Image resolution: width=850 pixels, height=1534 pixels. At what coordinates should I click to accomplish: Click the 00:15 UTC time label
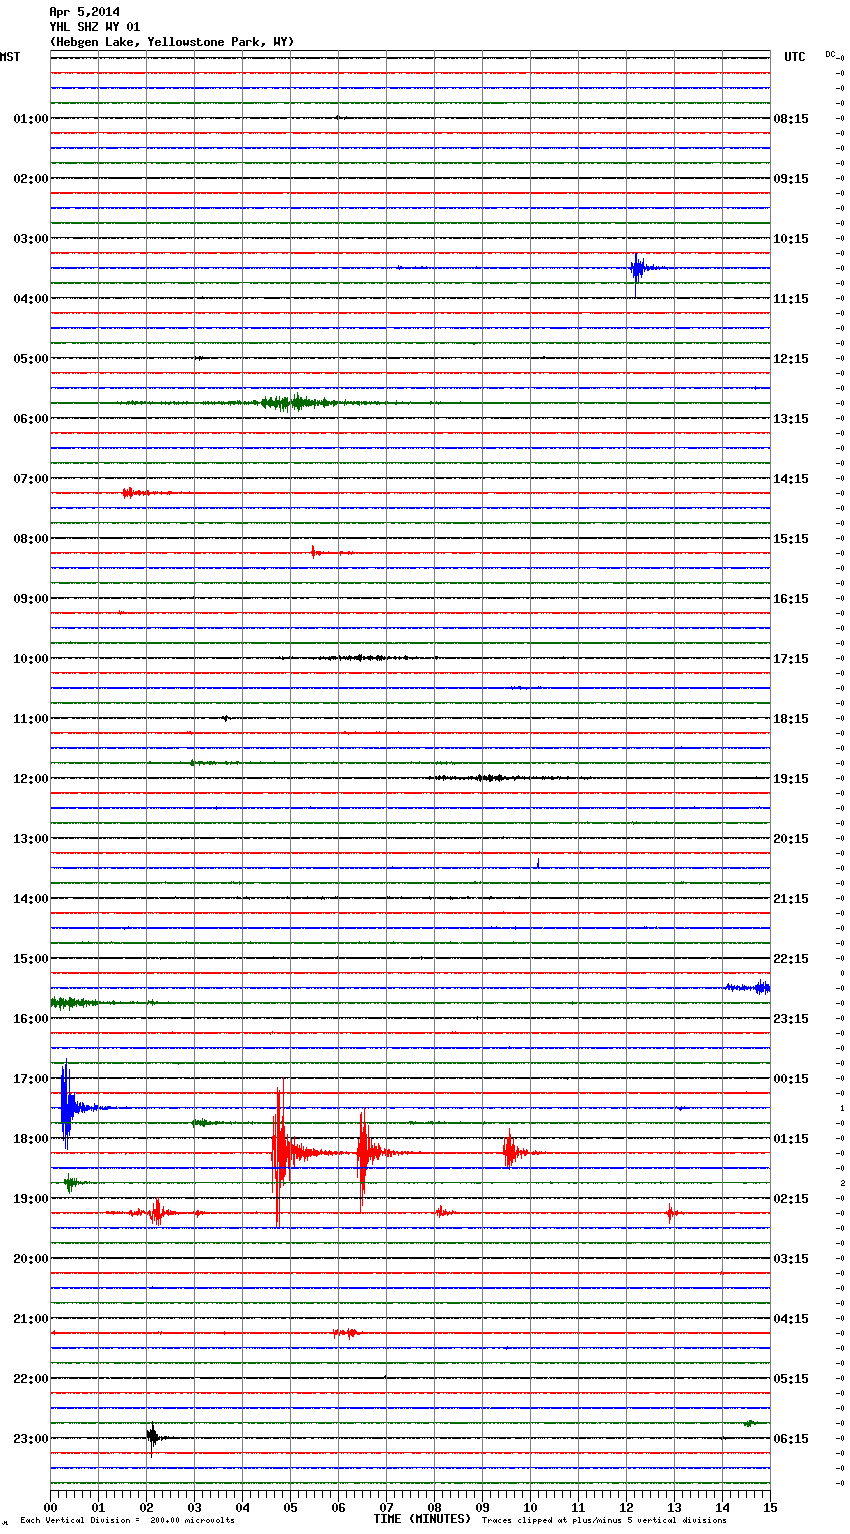(791, 1079)
